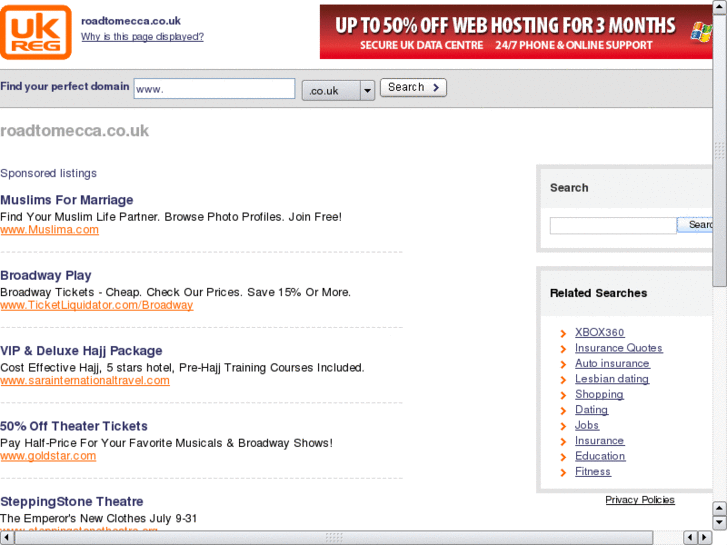The image size is (727, 545).
Task: Open the Muslims For Marriage listing
Action: 67,200
